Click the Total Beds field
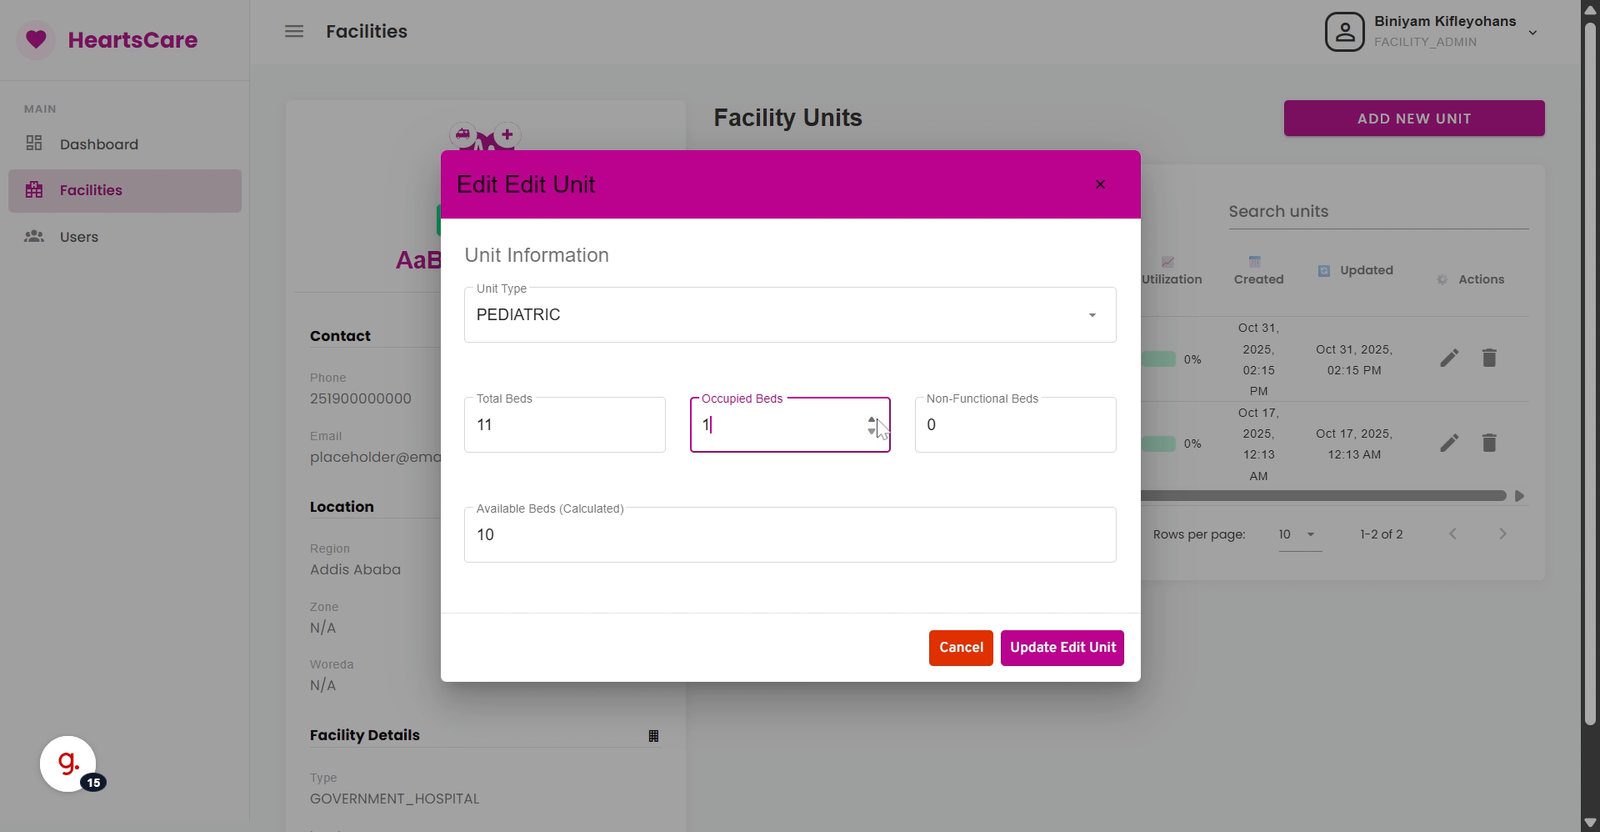This screenshot has height=832, width=1600. pyautogui.click(x=564, y=425)
